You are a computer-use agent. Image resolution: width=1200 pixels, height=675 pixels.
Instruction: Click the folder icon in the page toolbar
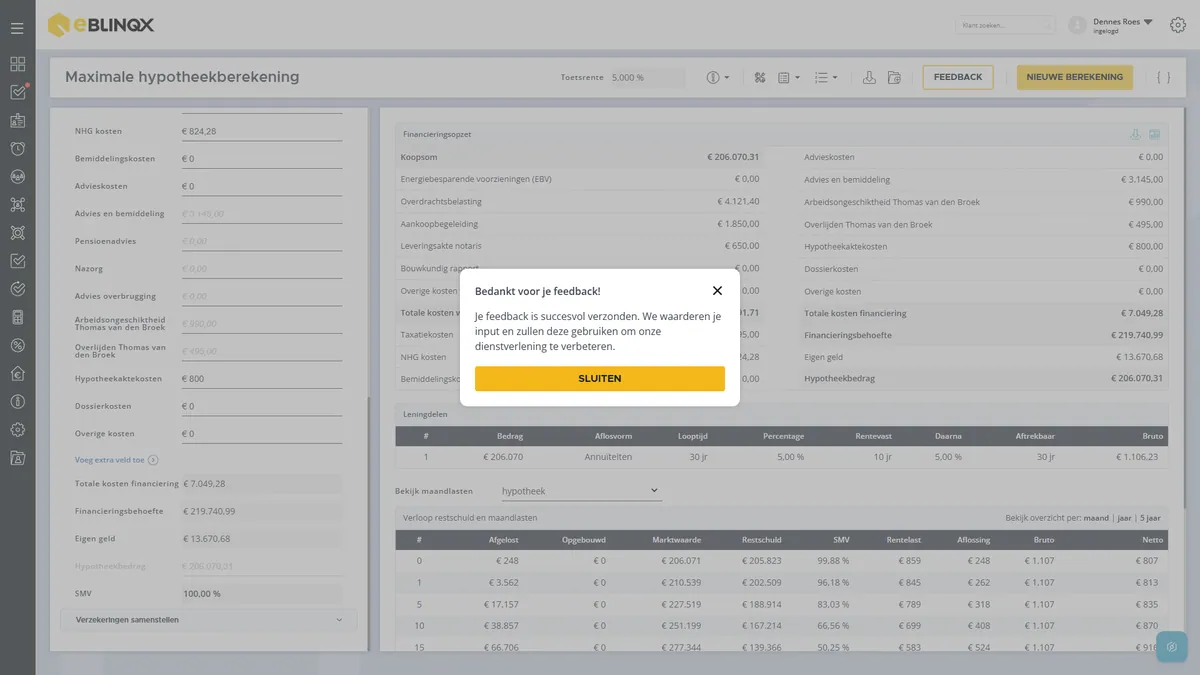click(x=894, y=77)
